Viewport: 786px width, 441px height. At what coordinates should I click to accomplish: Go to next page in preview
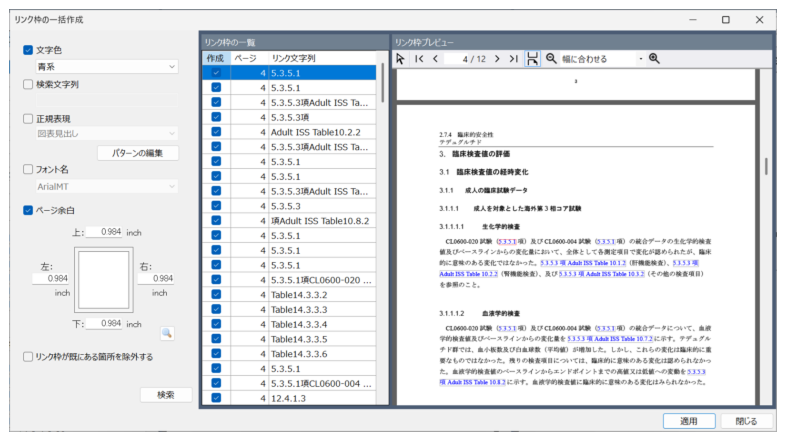[x=497, y=59]
